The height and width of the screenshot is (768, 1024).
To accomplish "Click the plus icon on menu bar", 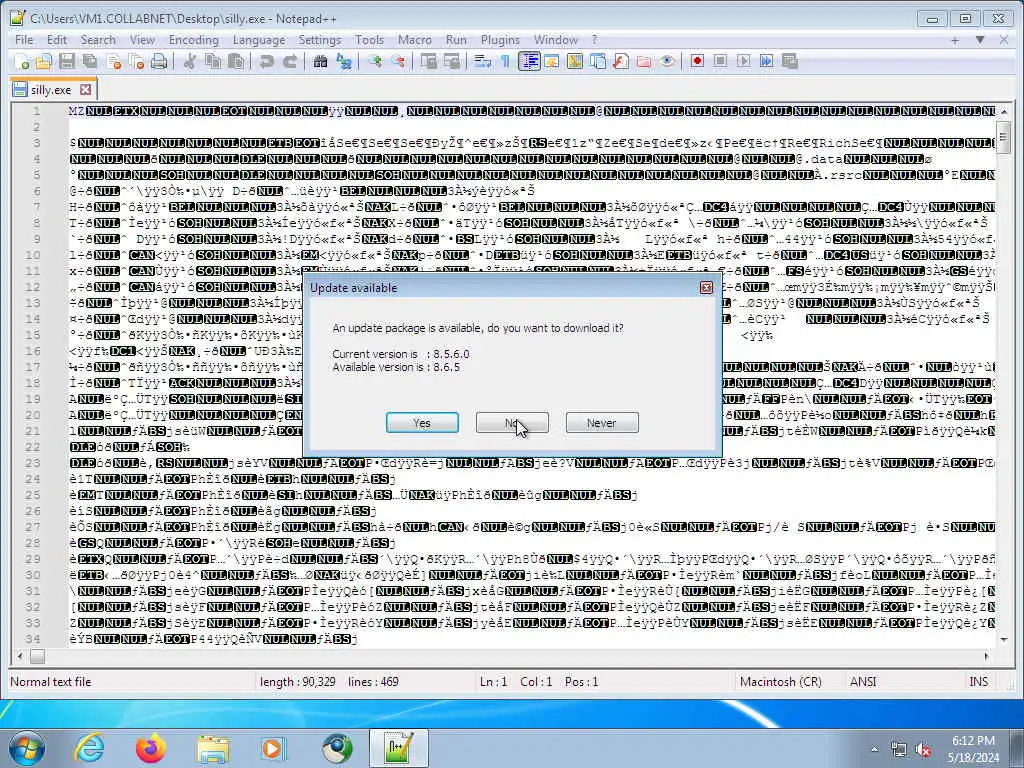I will (955, 40).
